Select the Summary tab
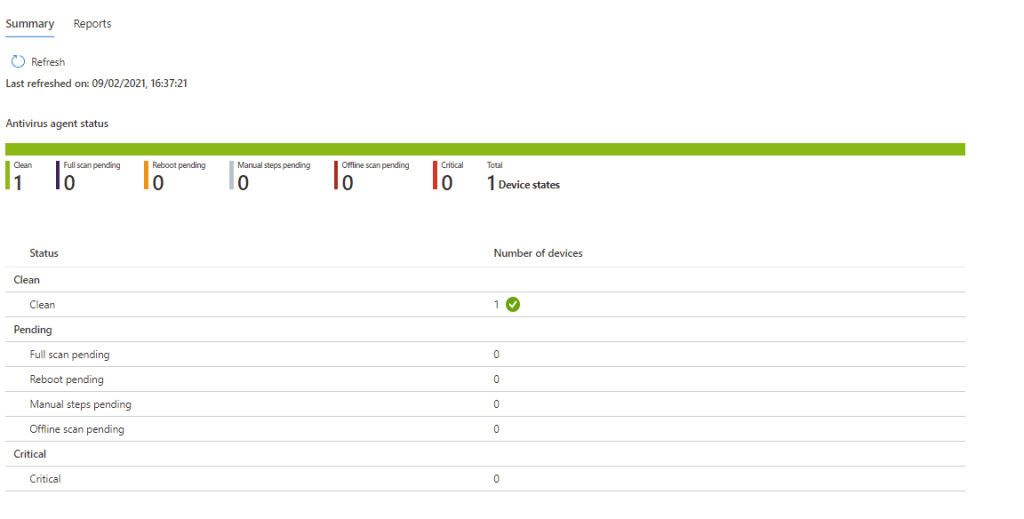The width and height of the screenshot is (1024, 519). [x=30, y=24]
